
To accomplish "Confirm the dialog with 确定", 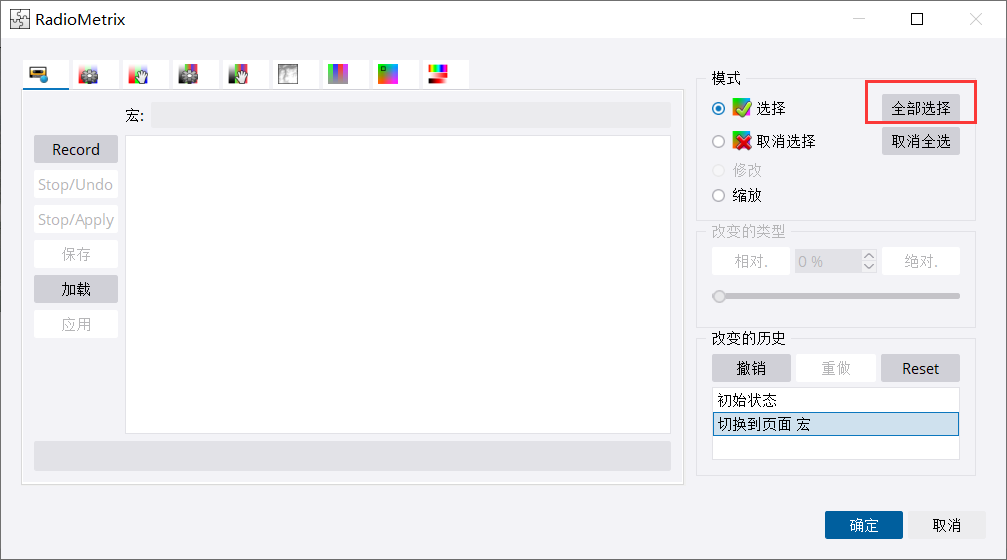I will 863,525.
